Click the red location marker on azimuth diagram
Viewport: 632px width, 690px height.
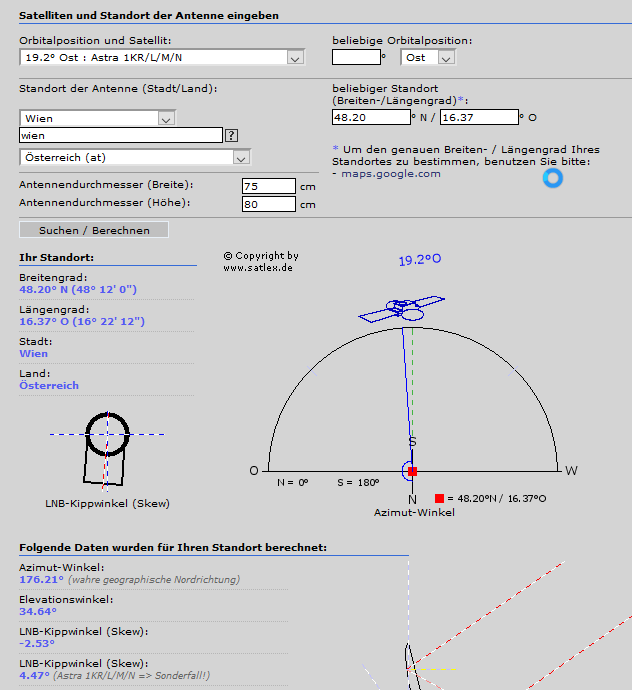pyautogui.click(x=412, y=471)
